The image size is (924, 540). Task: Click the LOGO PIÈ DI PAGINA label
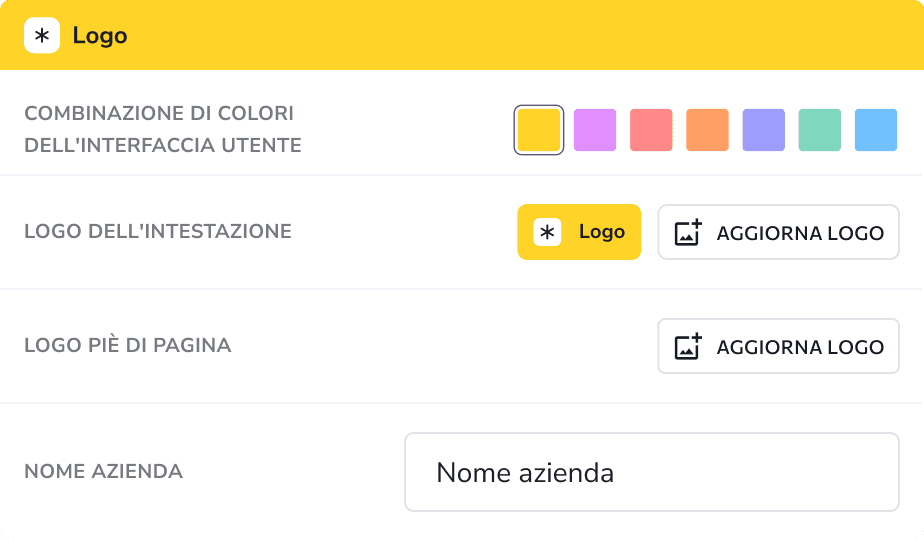[x=128, y=345]
